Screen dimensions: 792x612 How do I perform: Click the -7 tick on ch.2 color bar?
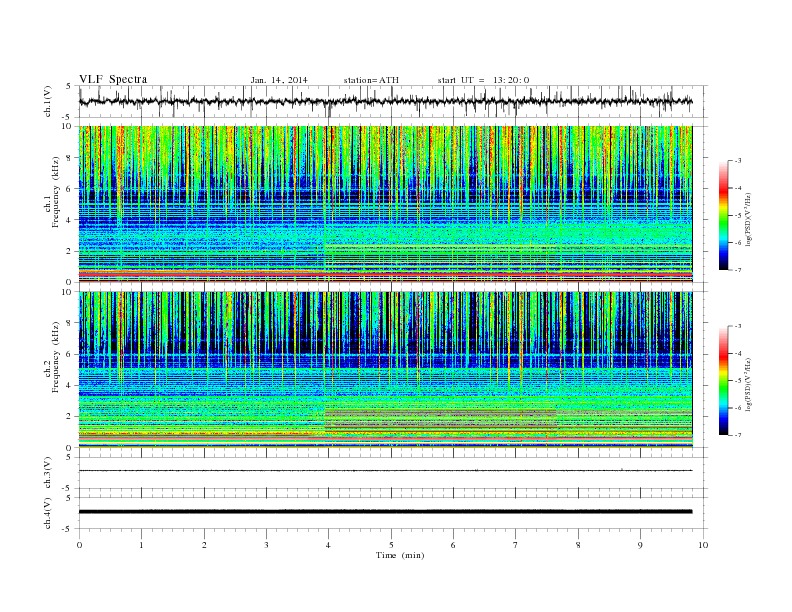pos(738,435)
